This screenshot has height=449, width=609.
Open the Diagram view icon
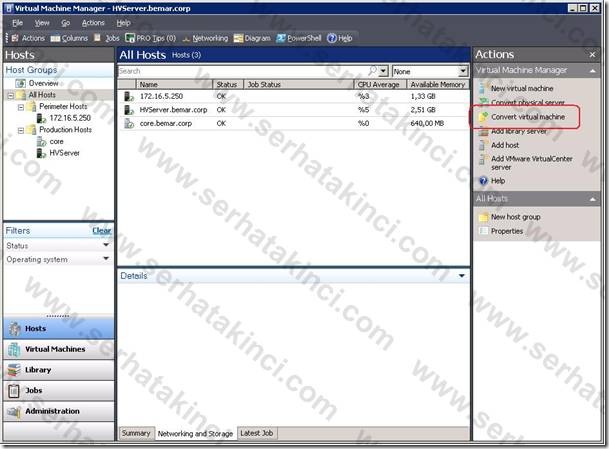click(238, 38)
